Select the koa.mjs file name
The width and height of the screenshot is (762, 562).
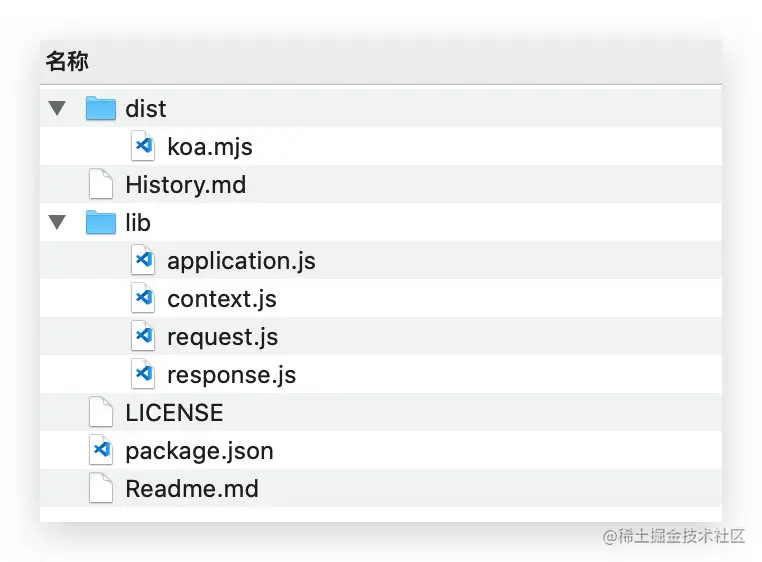pos(210,147)
